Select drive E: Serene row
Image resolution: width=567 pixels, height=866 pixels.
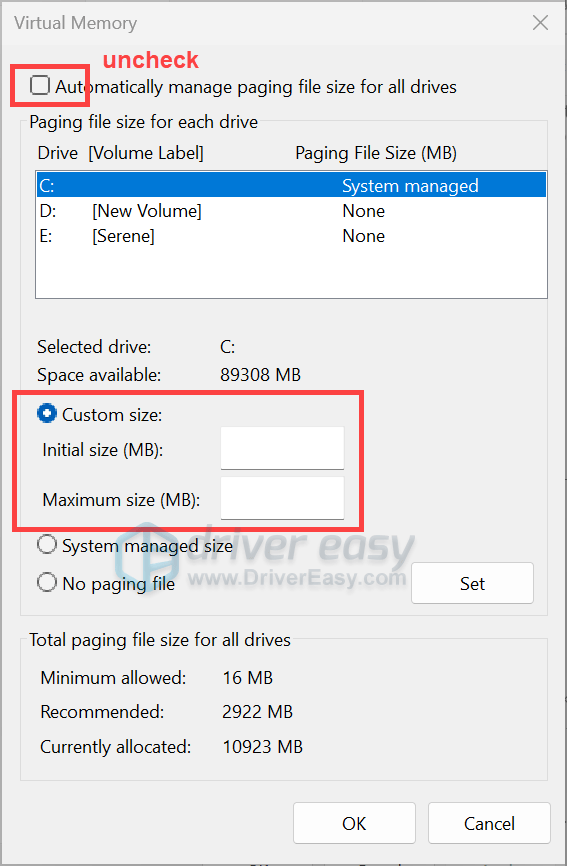click(292, 236)
